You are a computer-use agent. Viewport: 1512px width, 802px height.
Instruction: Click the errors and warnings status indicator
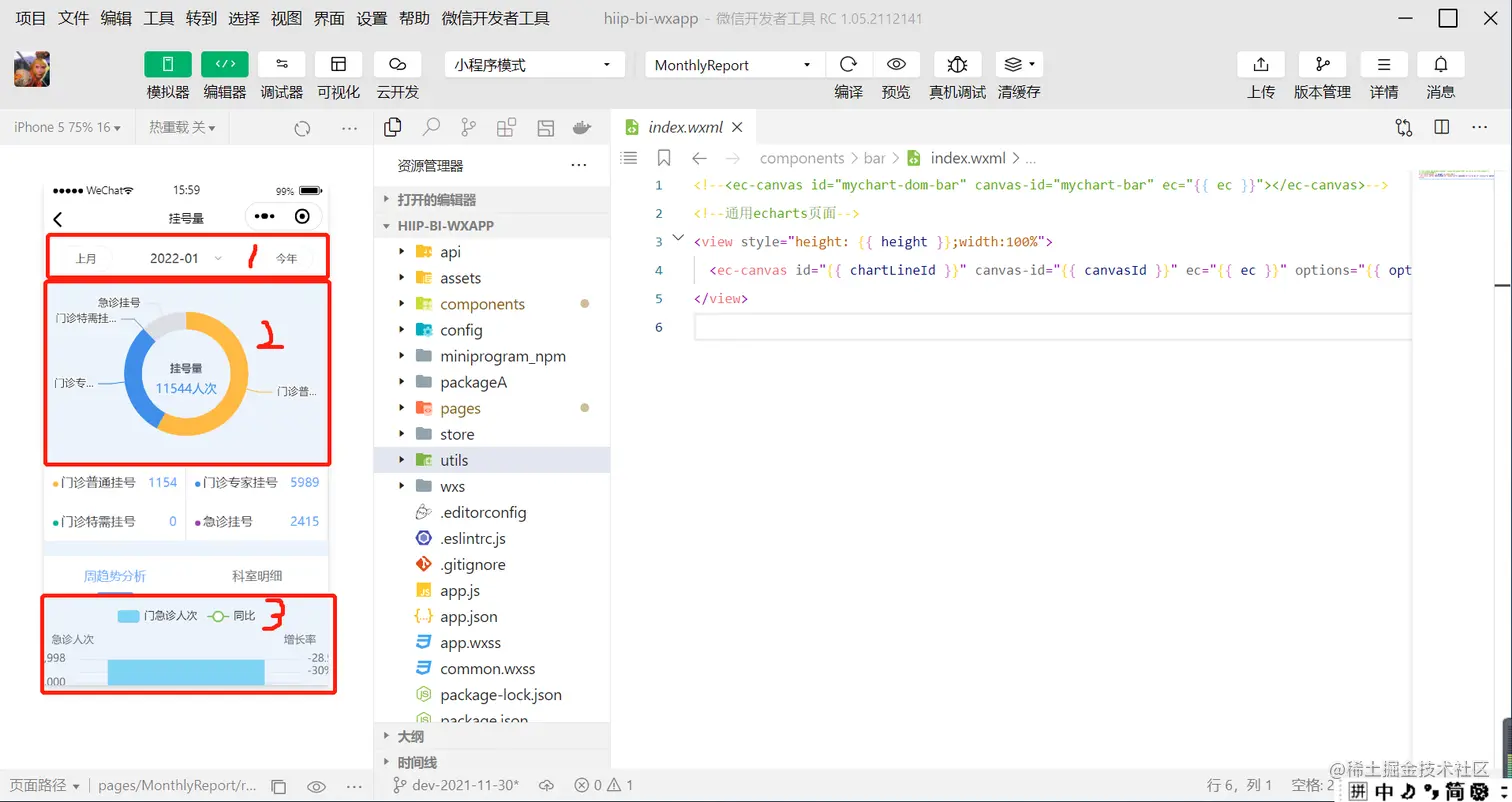(x=603, y=786)
